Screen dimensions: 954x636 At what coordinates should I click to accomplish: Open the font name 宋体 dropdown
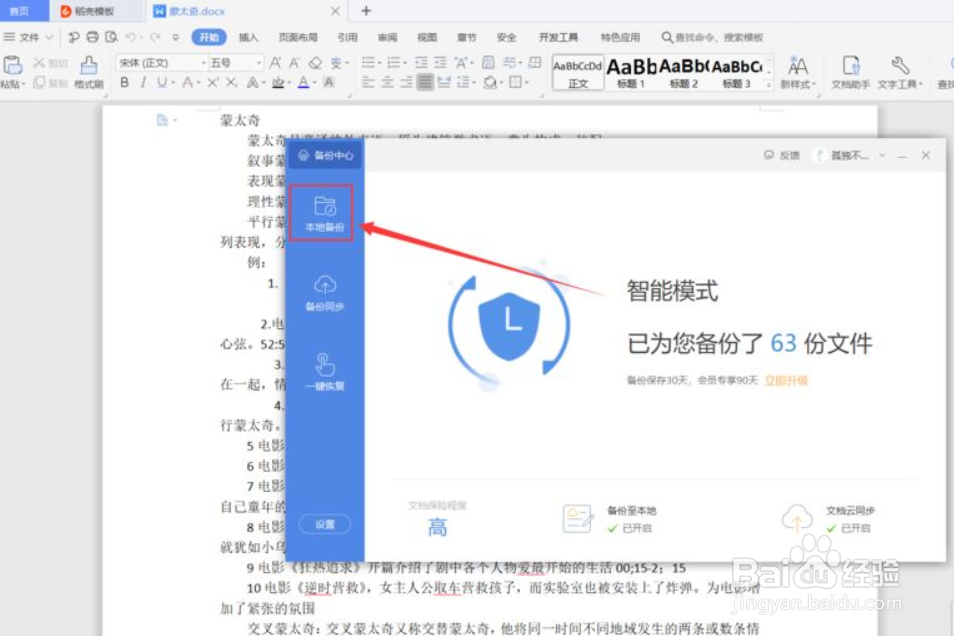[x=203, y=63]
